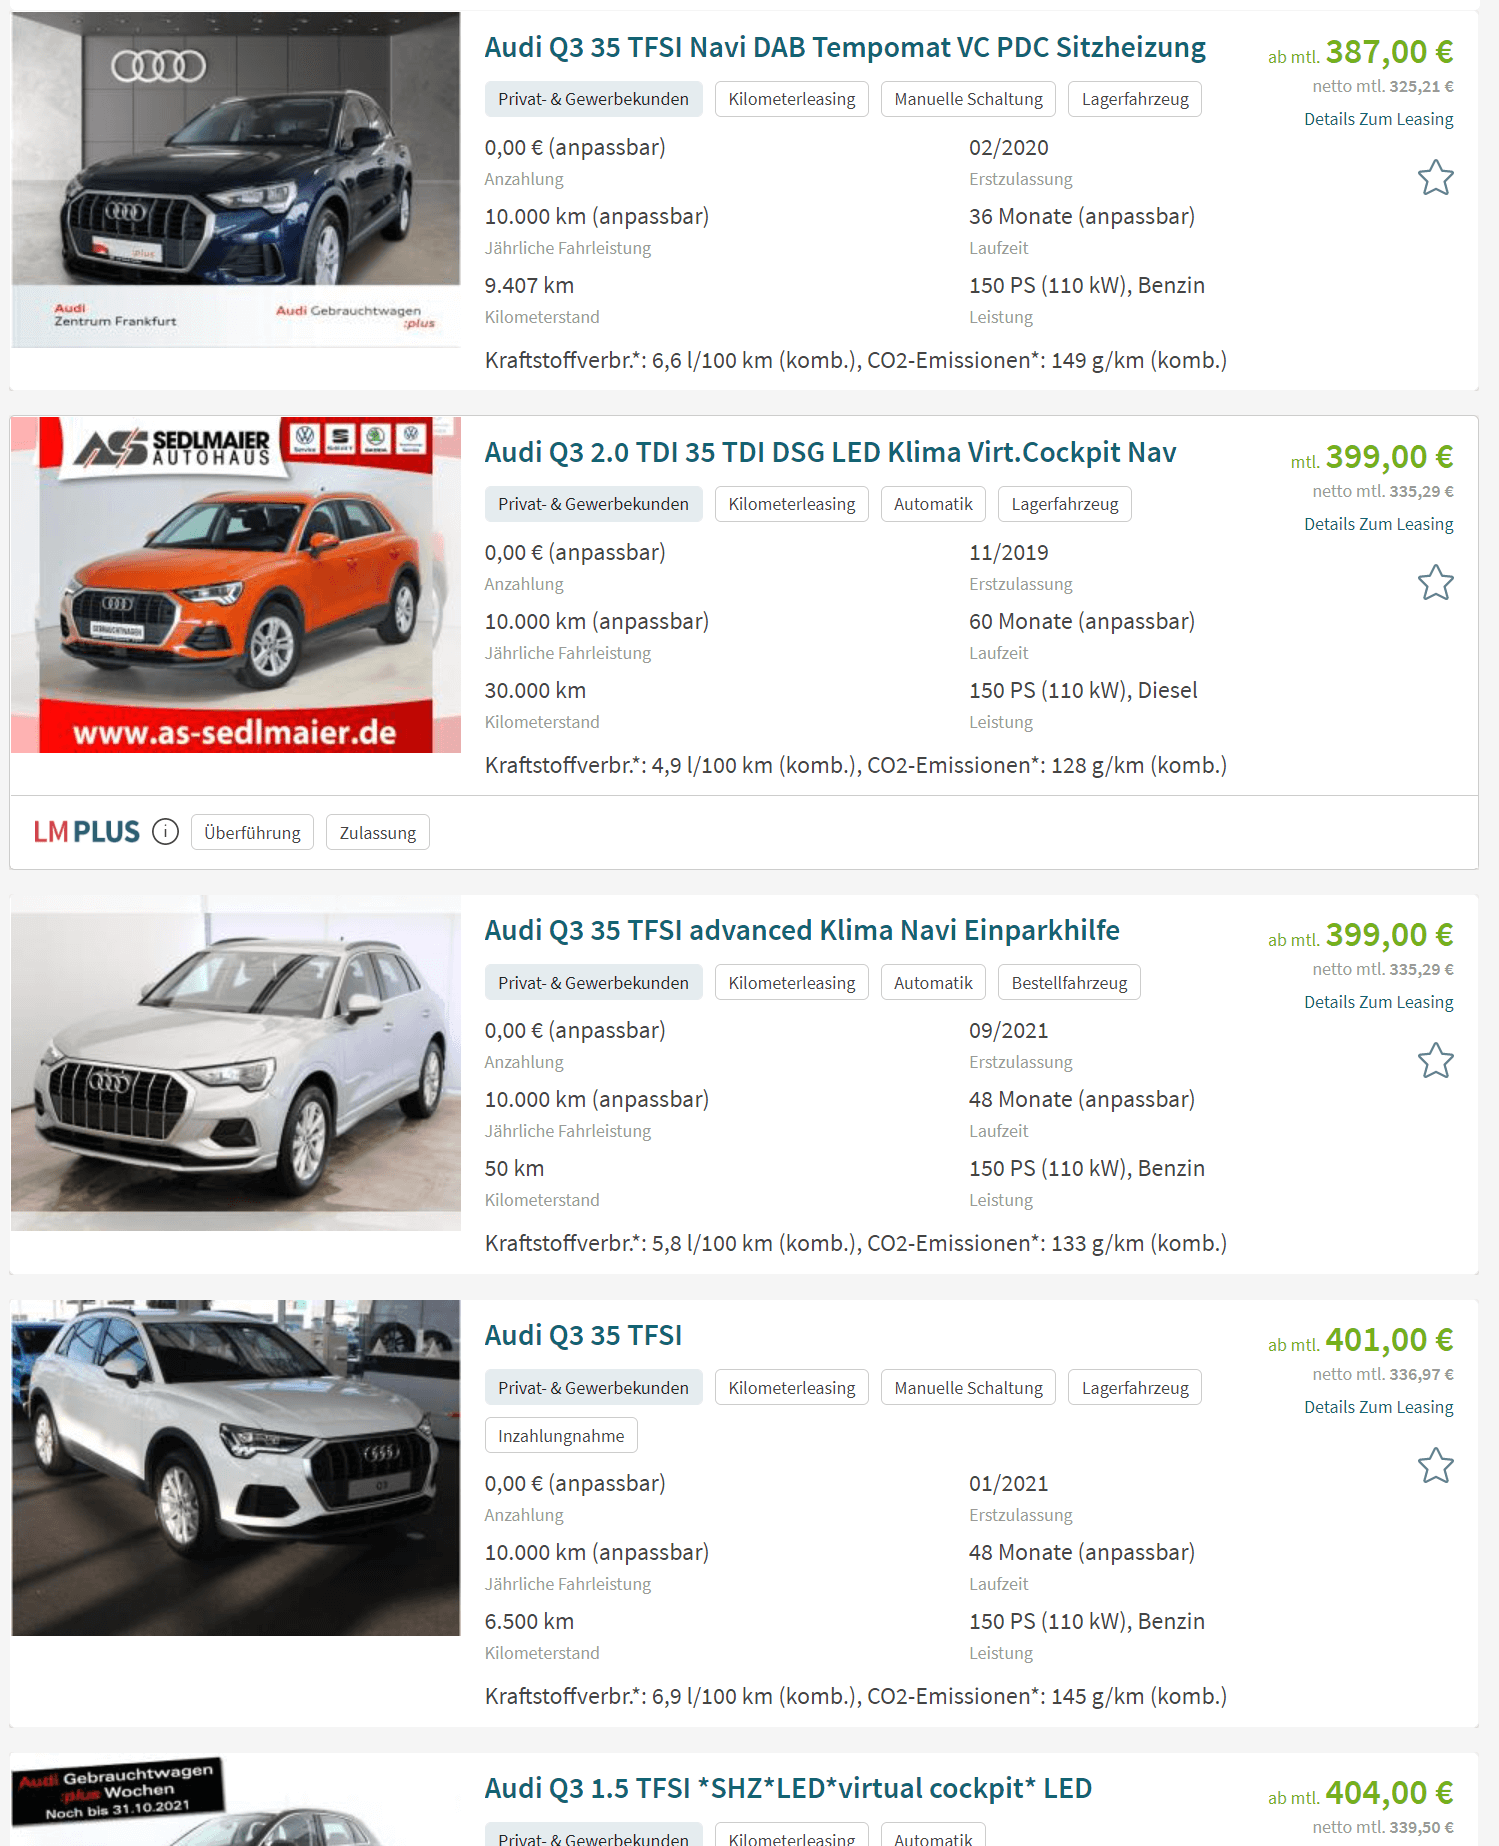Select Automatik tag on the orange Q3 listing
This screenshot has height=1846, width=1499.
[x=933, y=504]
